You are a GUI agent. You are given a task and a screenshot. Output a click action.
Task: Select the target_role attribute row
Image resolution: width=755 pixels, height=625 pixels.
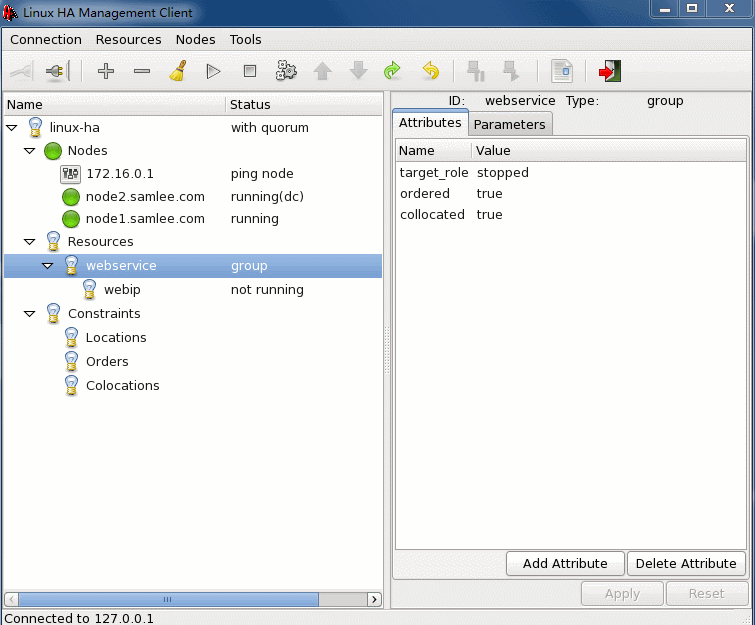(571, 172)
